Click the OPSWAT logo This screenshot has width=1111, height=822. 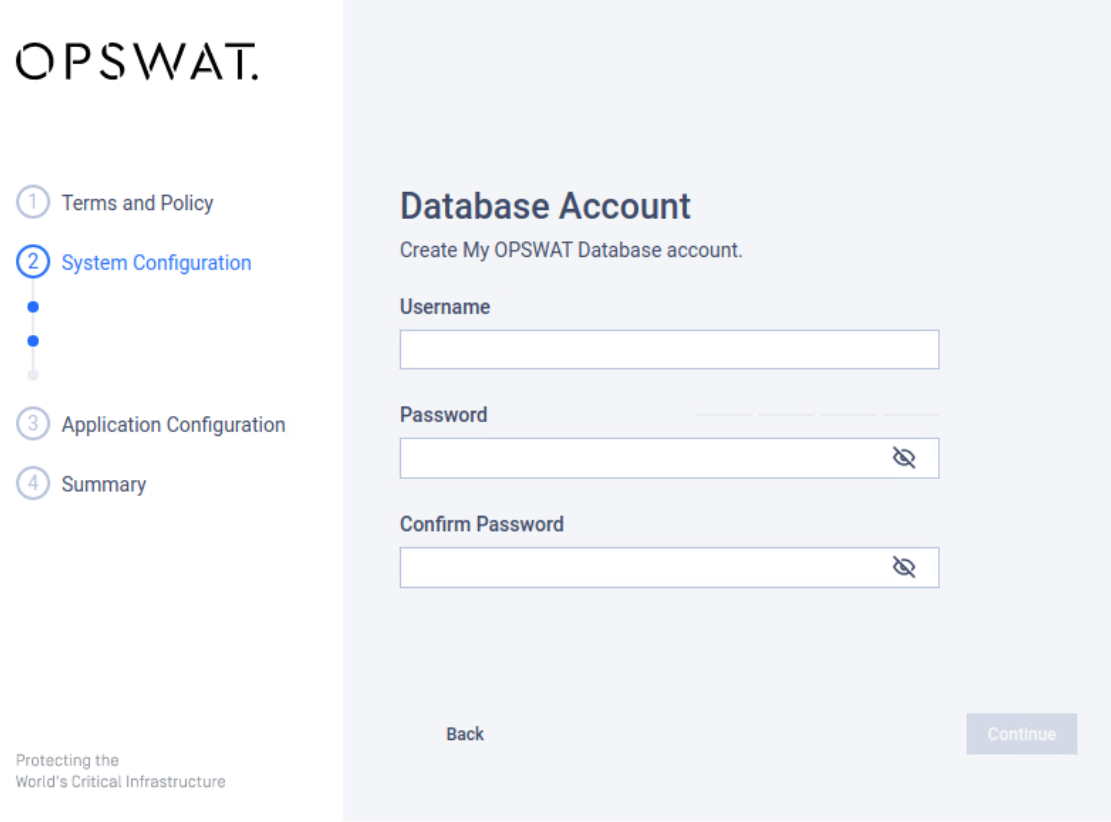point(137,62)
